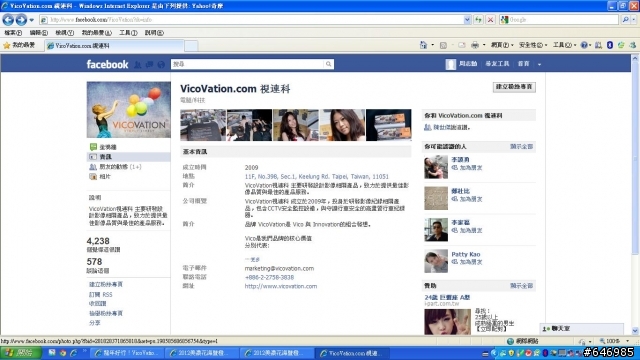
Task: Open the 工具(O) command bar dropdown
Action: click(564, 45)
